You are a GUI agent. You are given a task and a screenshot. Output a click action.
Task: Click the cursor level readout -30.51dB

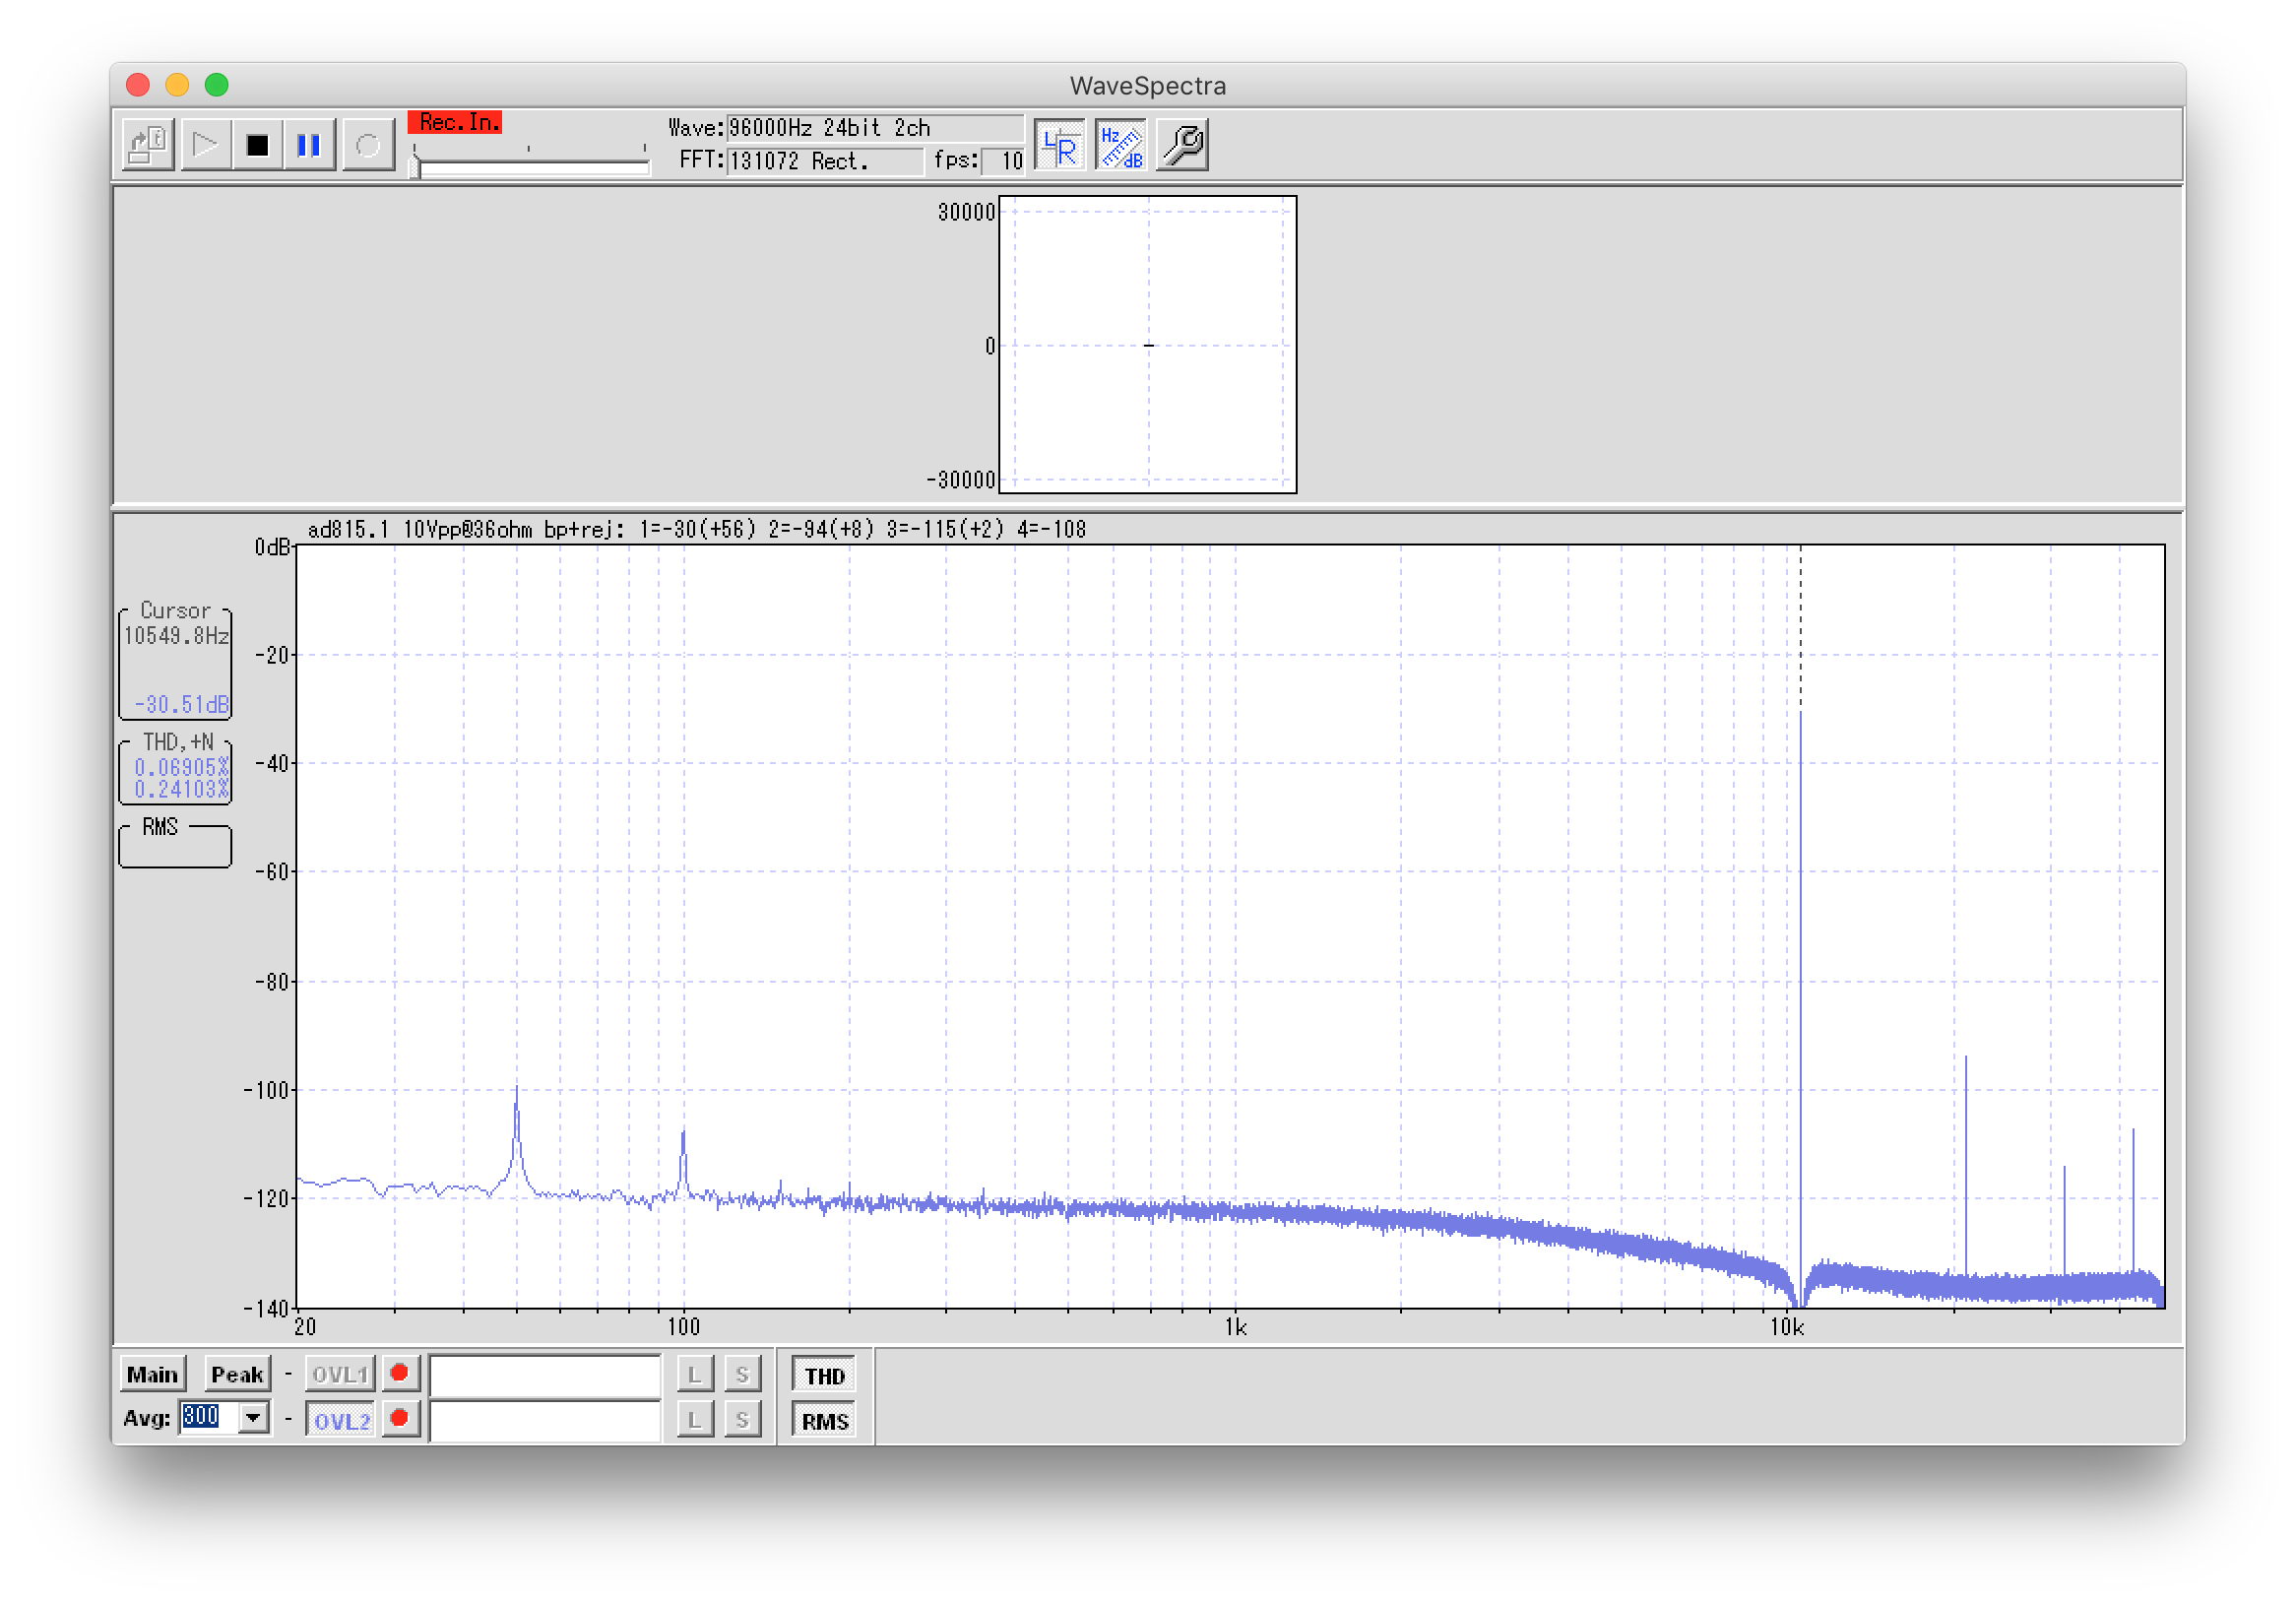(x=181, y=705)
